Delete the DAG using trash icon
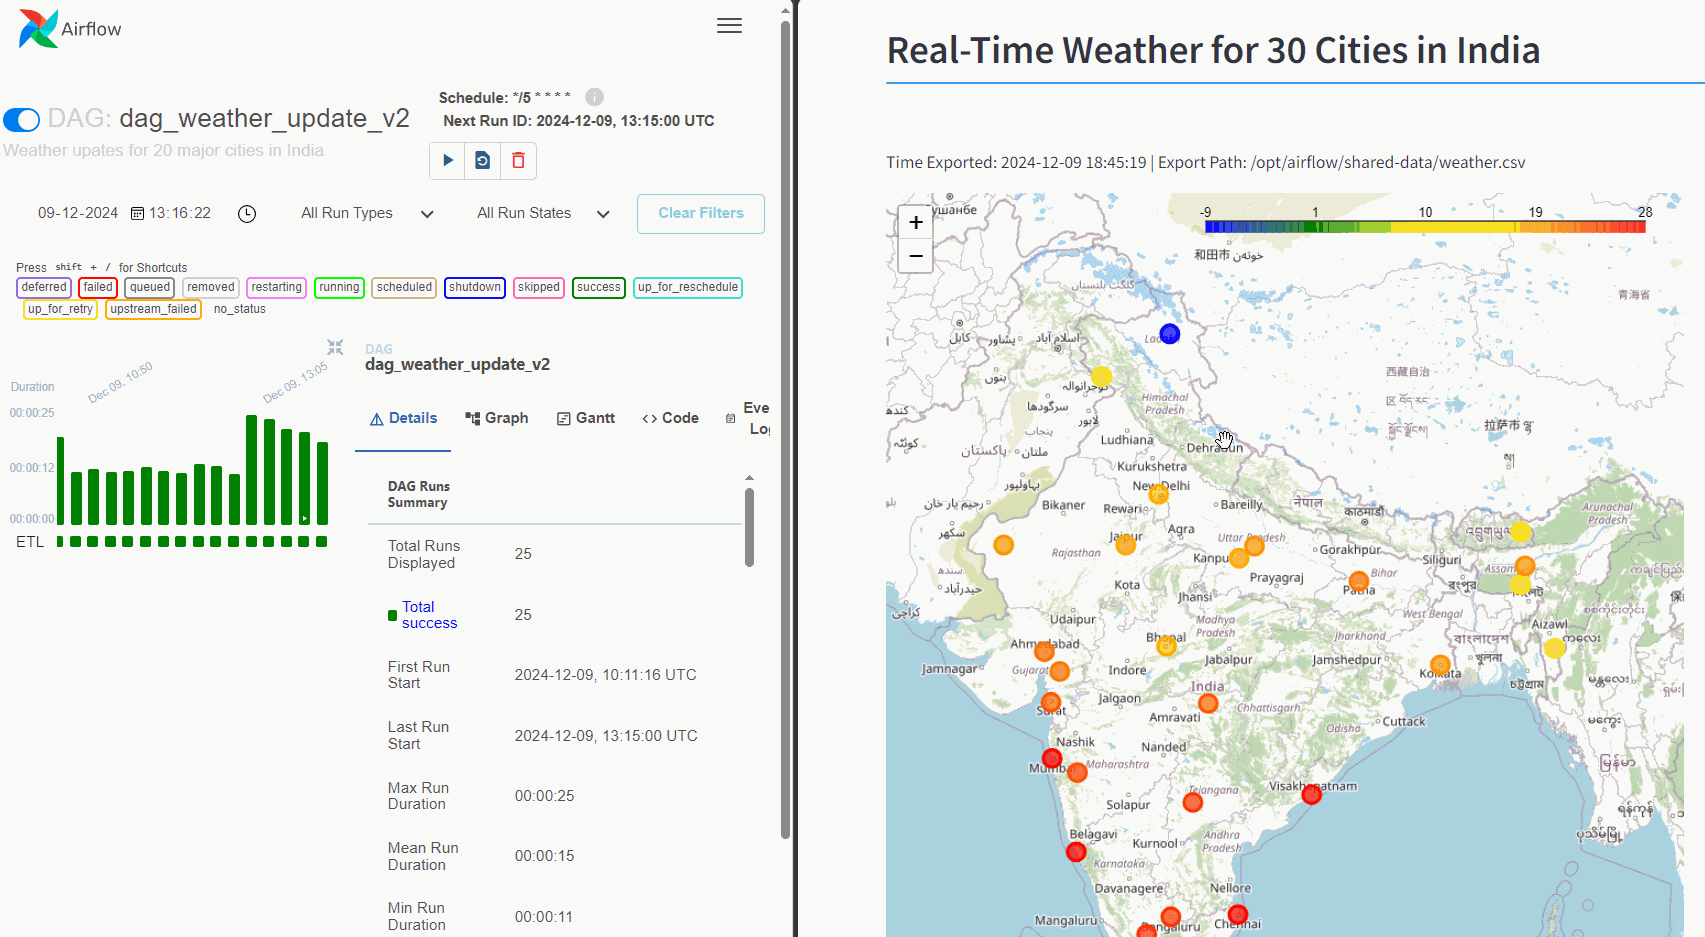This screenshot has height=937, width=1705. click(x=518, y=160)
